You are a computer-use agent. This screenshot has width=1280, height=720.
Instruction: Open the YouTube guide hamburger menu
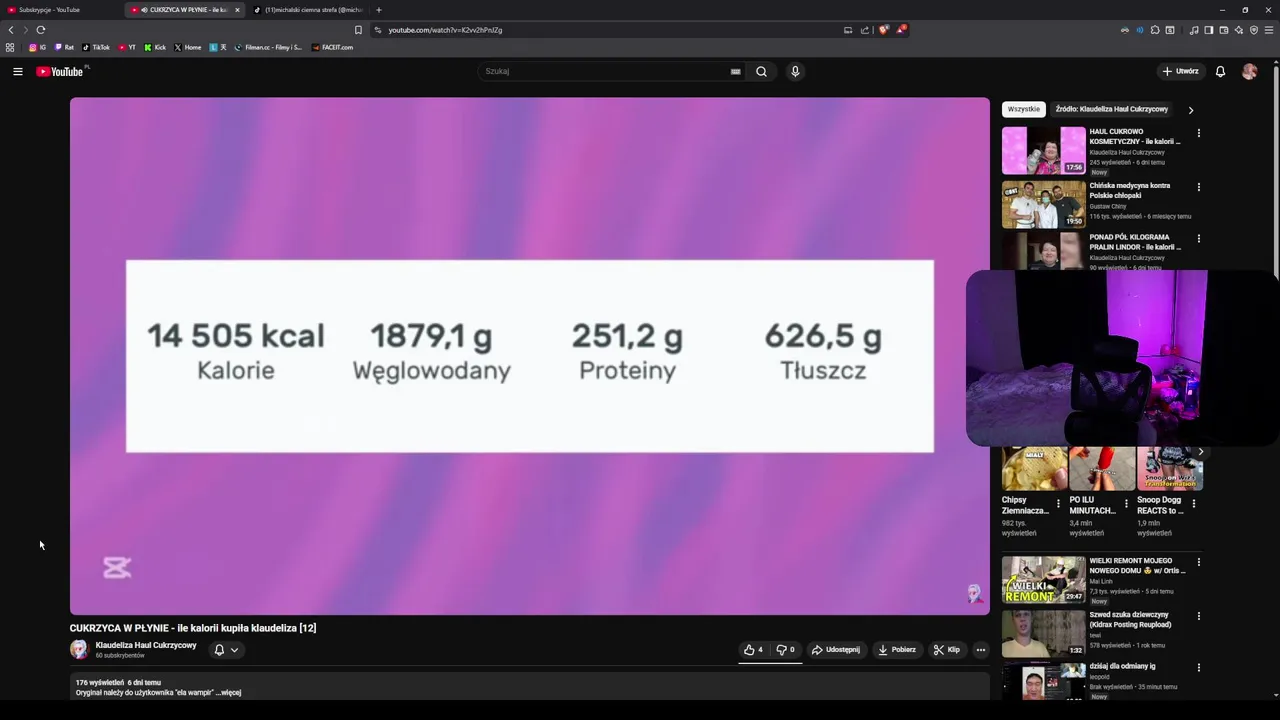pos(17,71)
